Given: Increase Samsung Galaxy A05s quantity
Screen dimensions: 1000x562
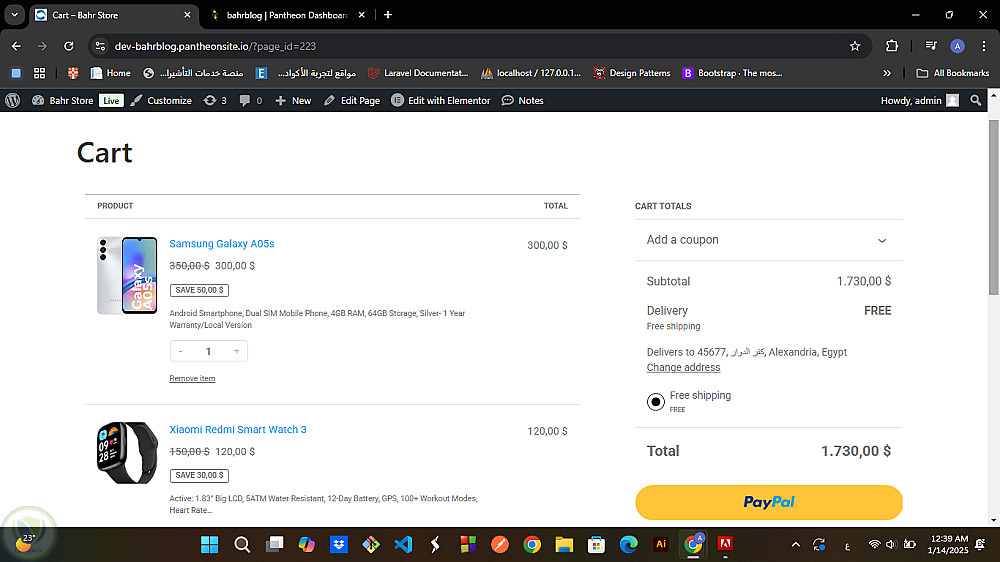Looking at the screenshot, I should tap(237, 351).
